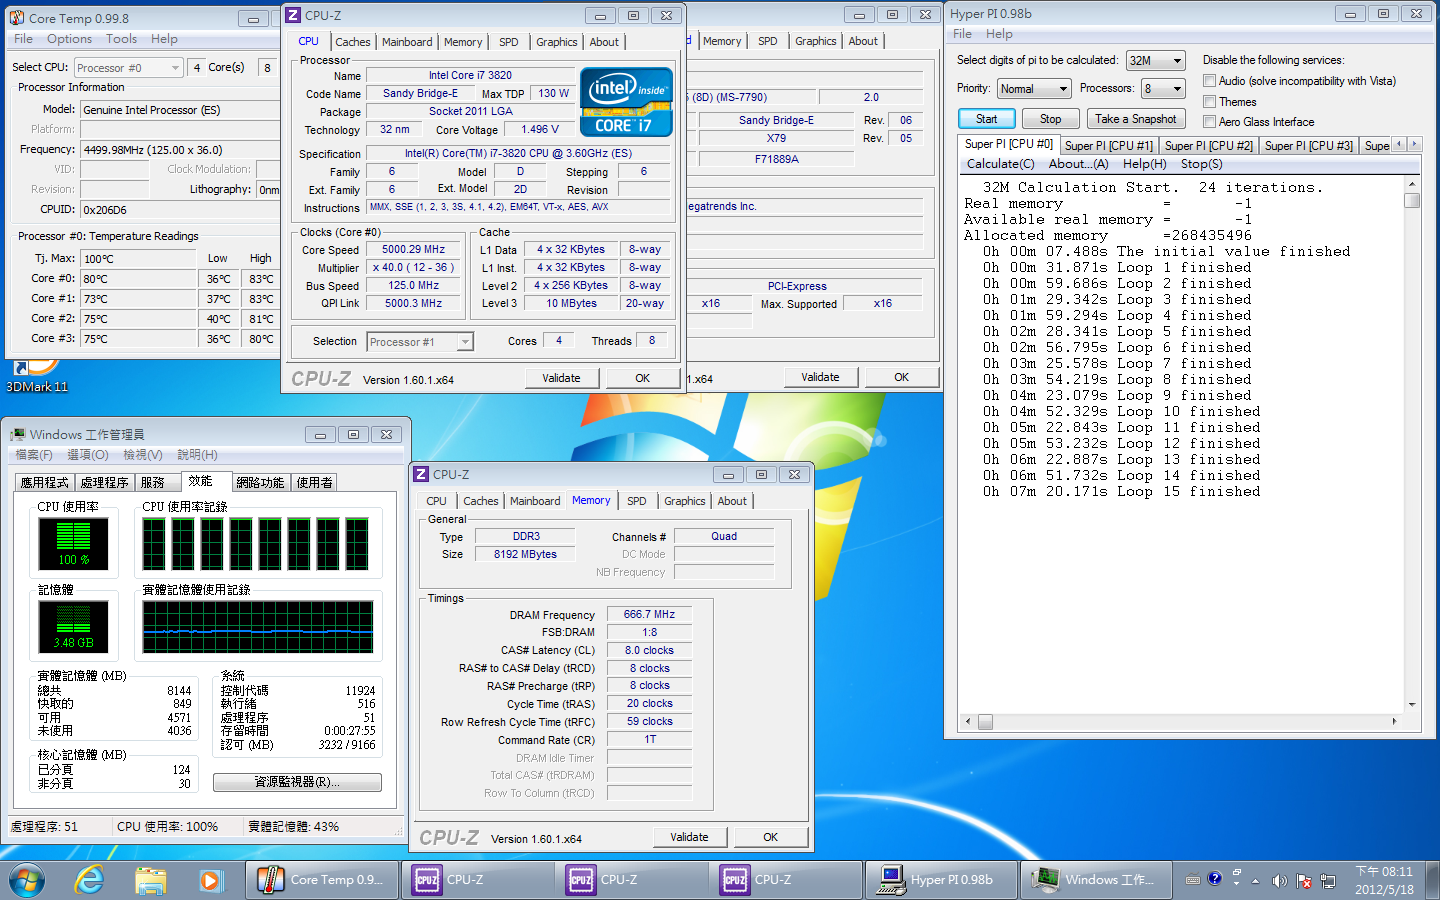The image size is (1440, 900).
Task: Click the Hyper PI horizontal scrollbar thumb
Action: 985,721
